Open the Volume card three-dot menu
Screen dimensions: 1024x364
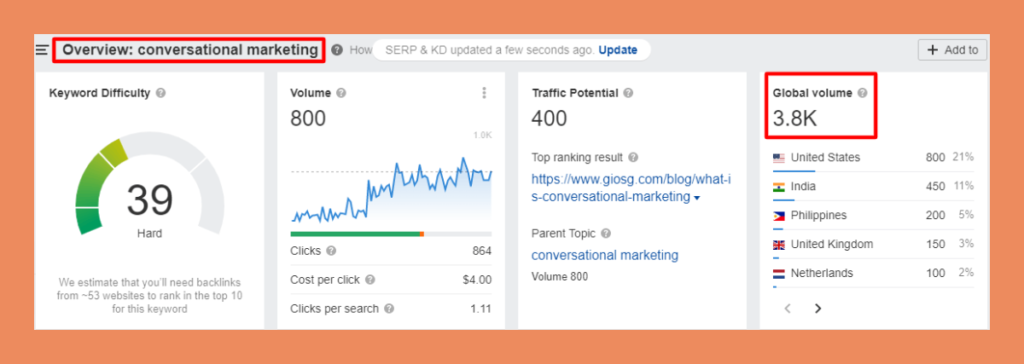click(x=484, y=93)
